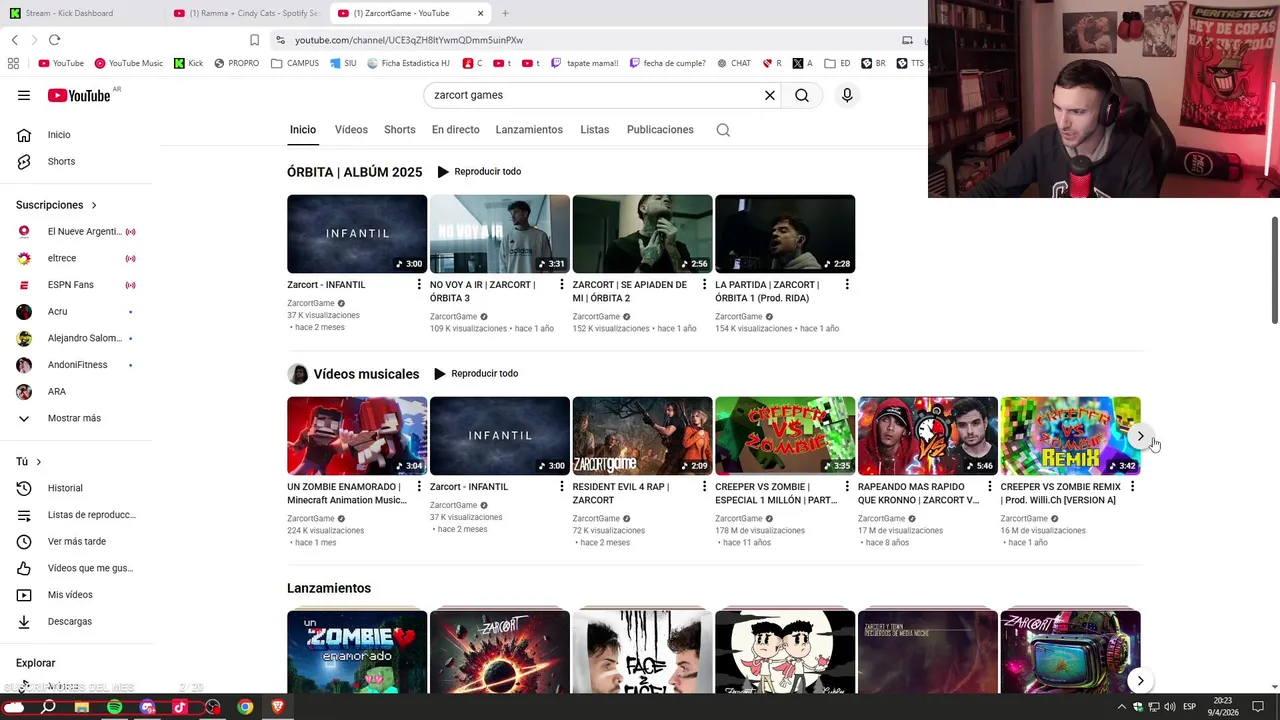Open Descargas in sidebar
The height and width of the screenshot is (720, 1280).
(x=76, y=621)
